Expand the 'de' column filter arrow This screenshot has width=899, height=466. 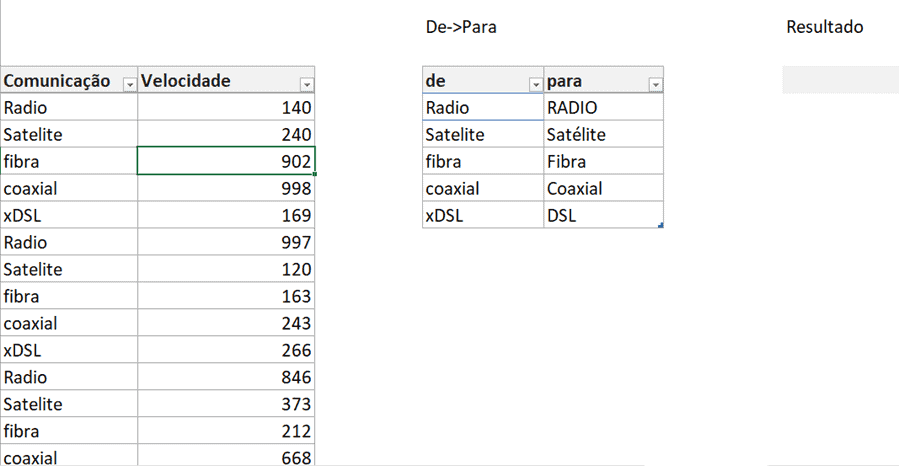point(534,85)
